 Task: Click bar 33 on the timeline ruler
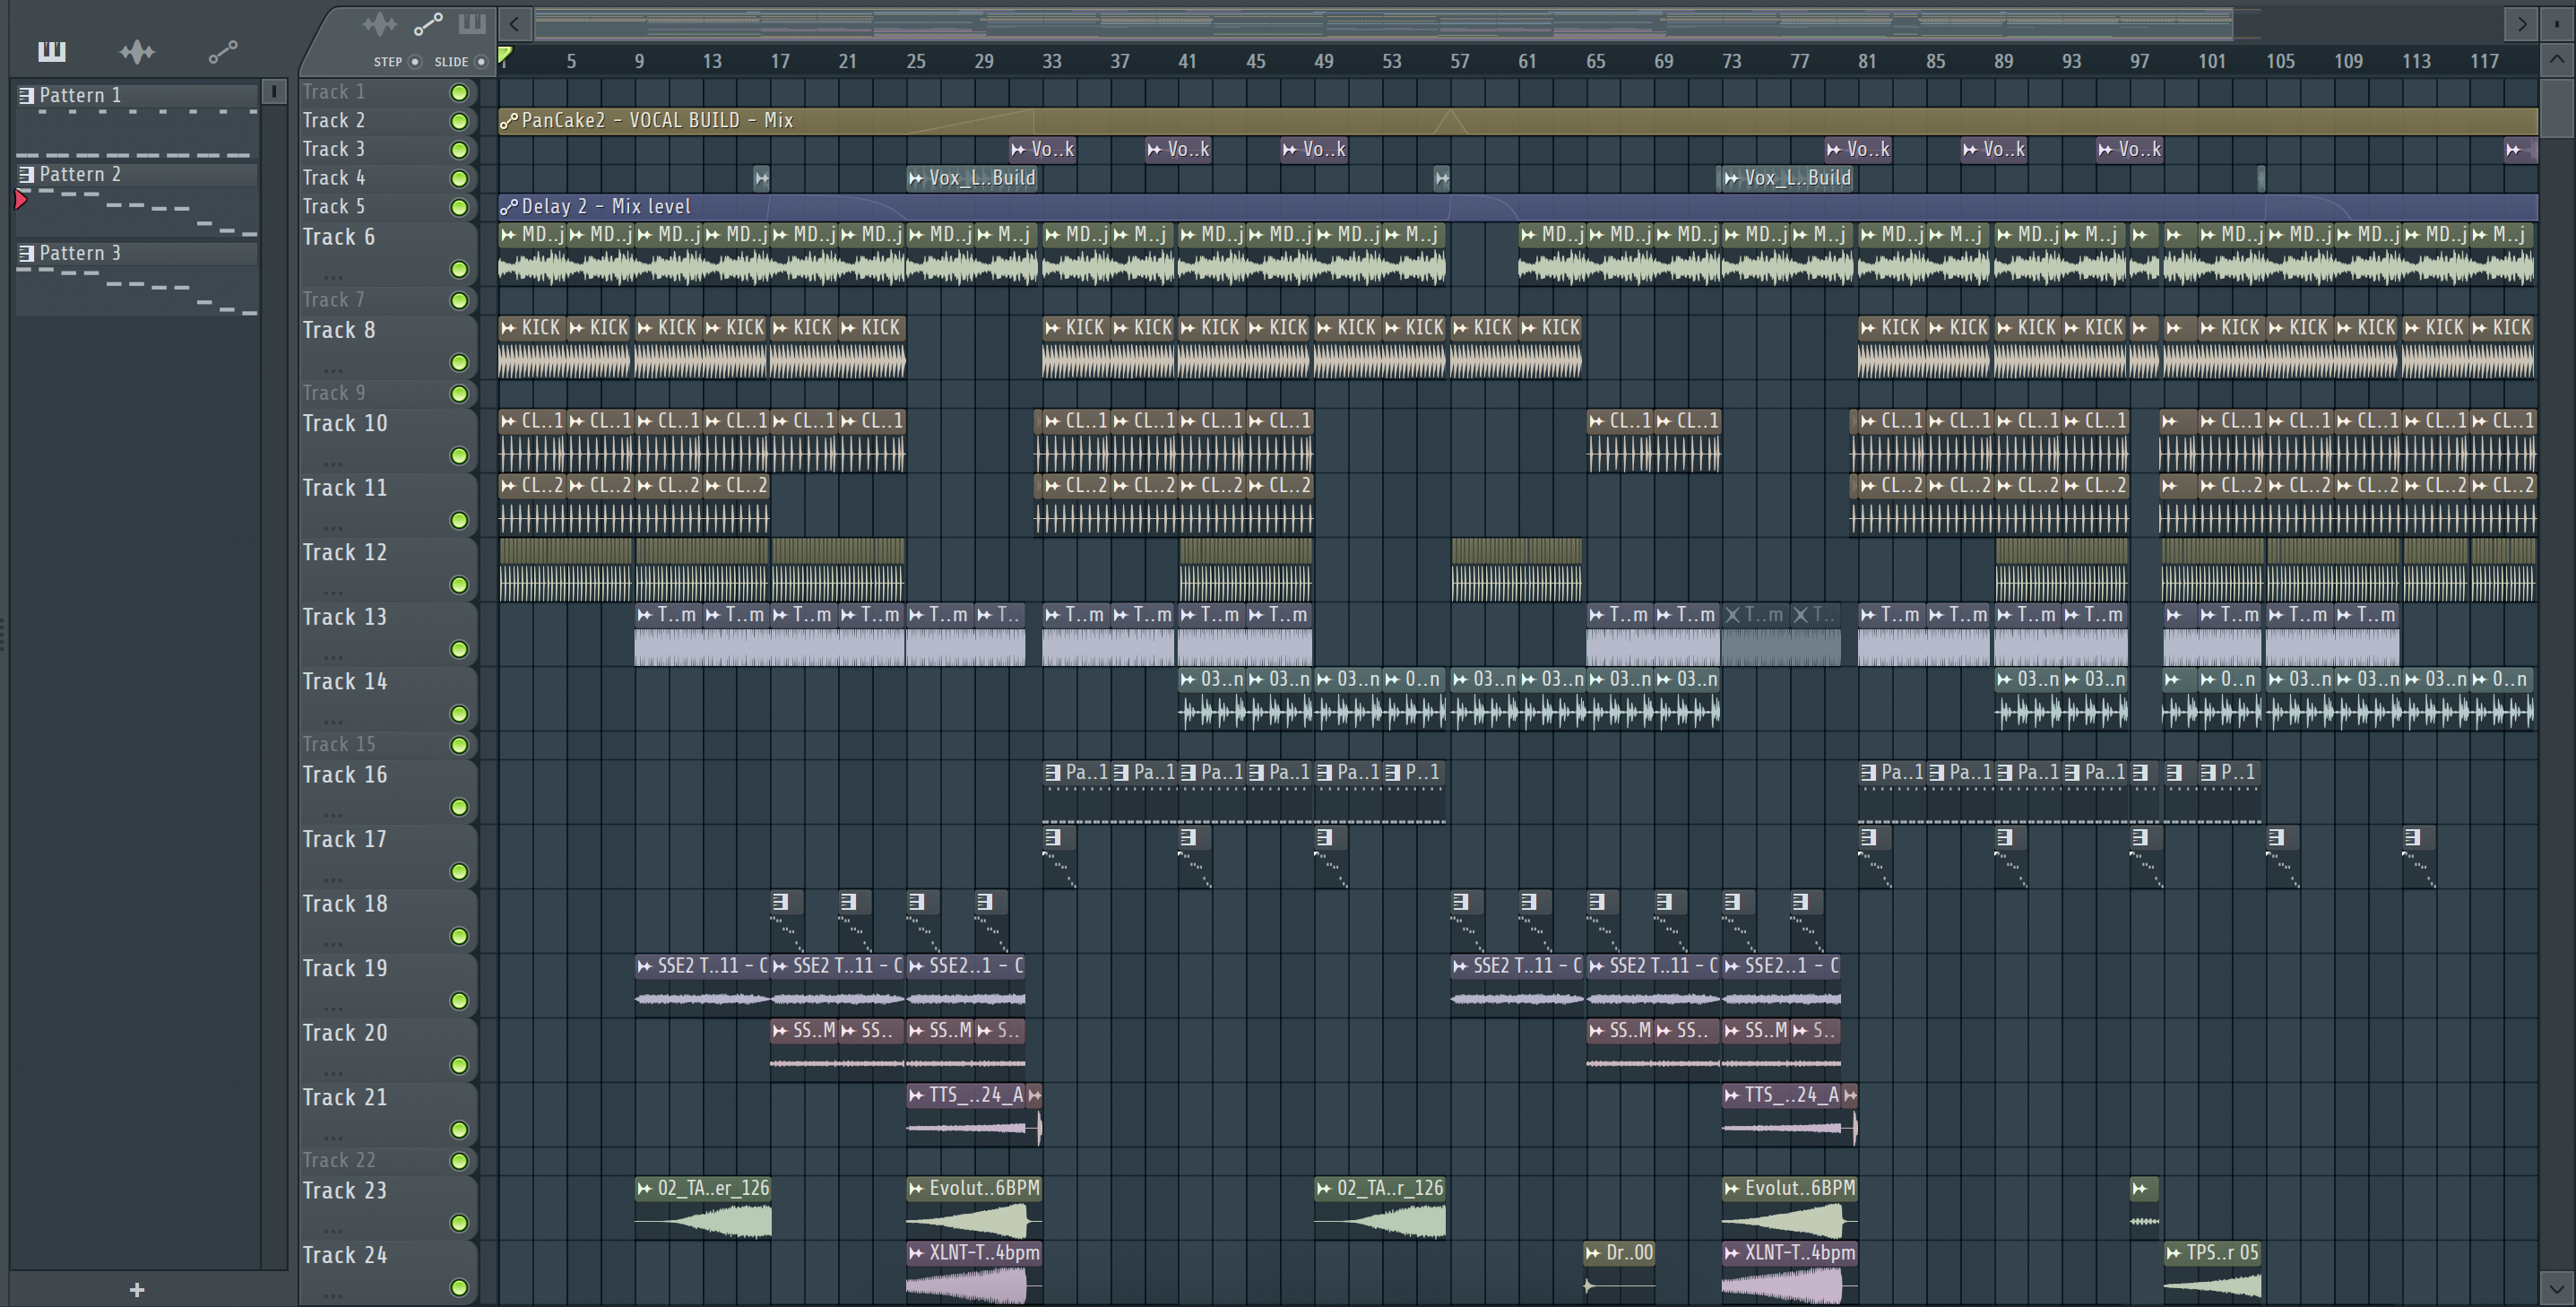pos(1051,61)
